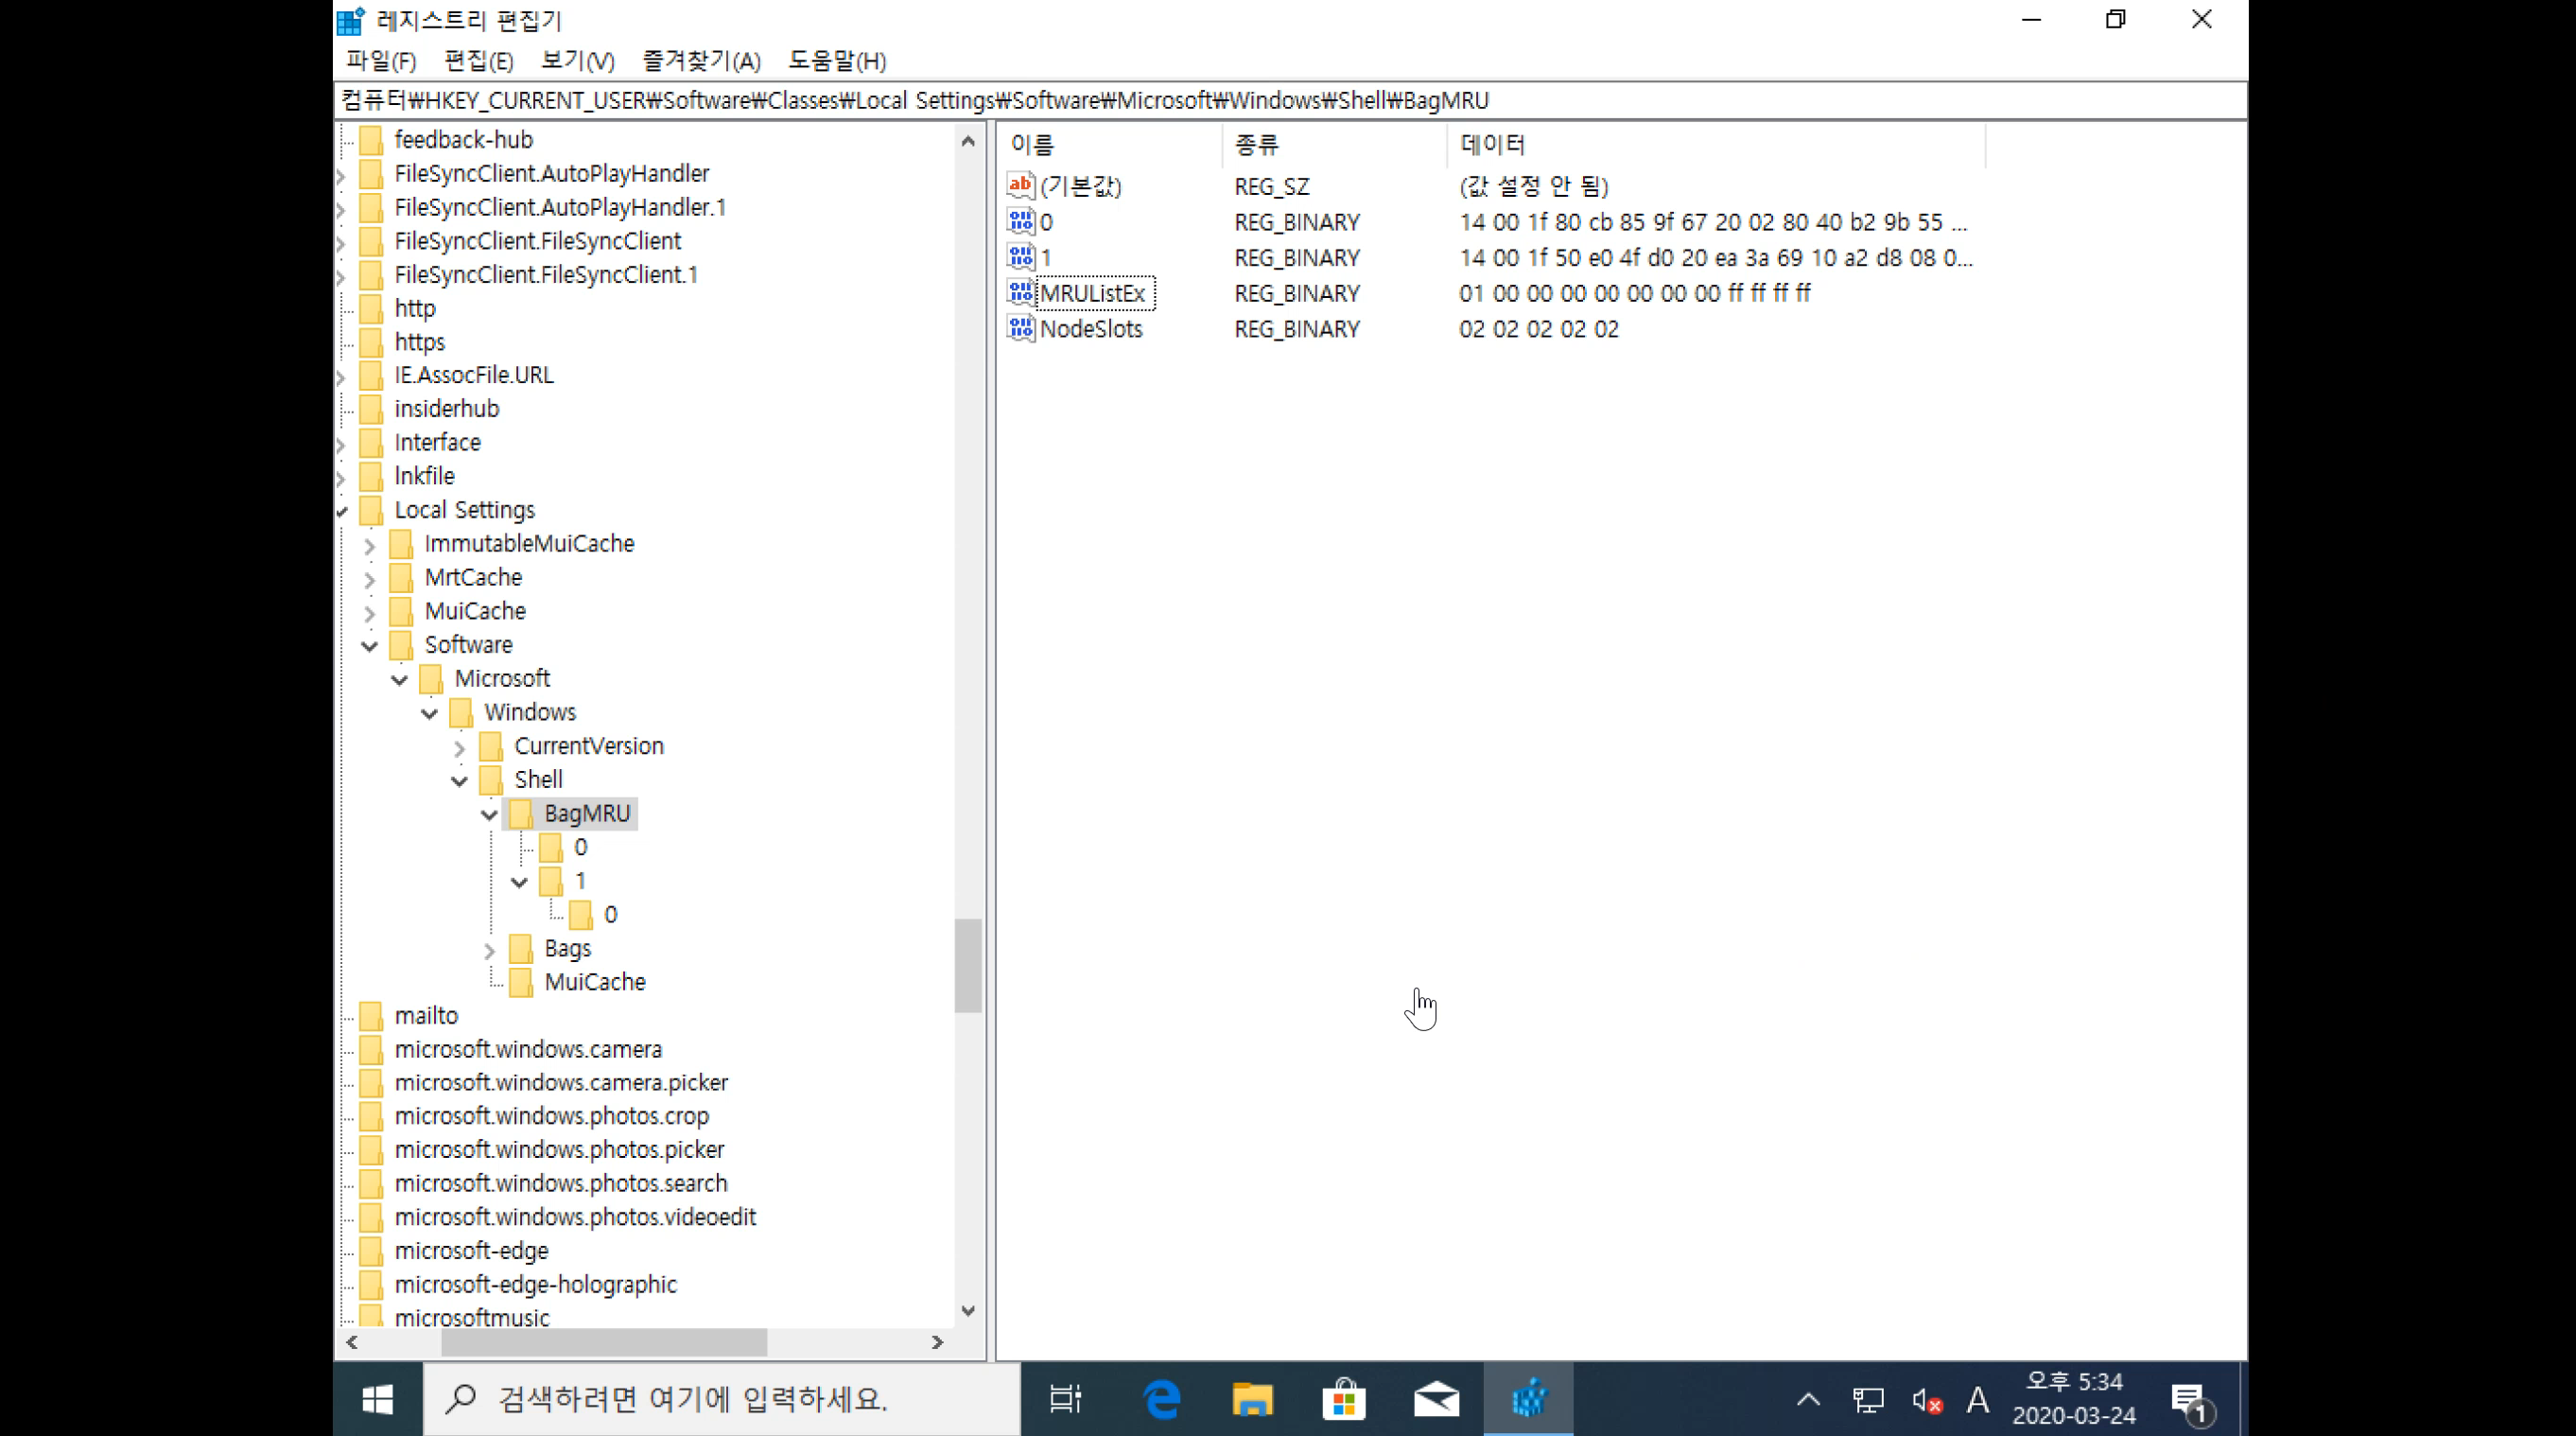Select the Bags folder icon in tree
Image resolution: width=2576 pixels, height=1436 pixels.
pyautogui.click(x=521, y=948)
